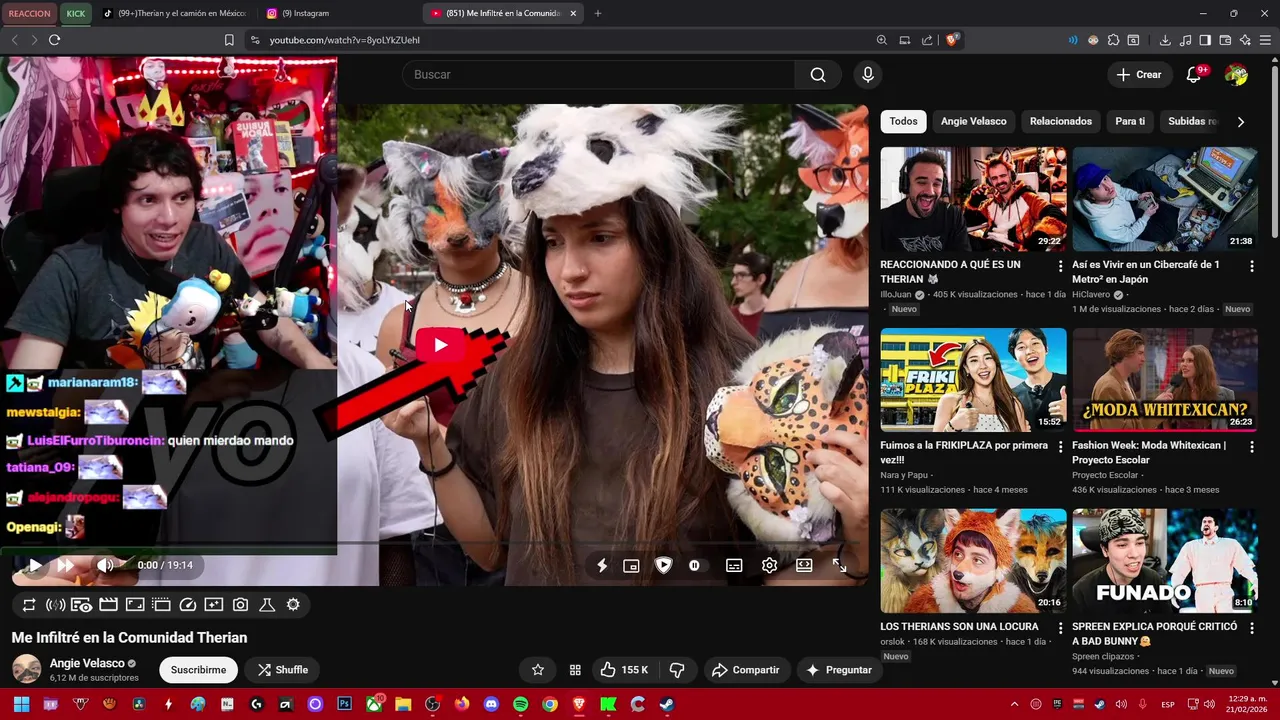Reload the page in browser toolbar
Viewport: 1280px width, 720px height.
click(54, 40)
